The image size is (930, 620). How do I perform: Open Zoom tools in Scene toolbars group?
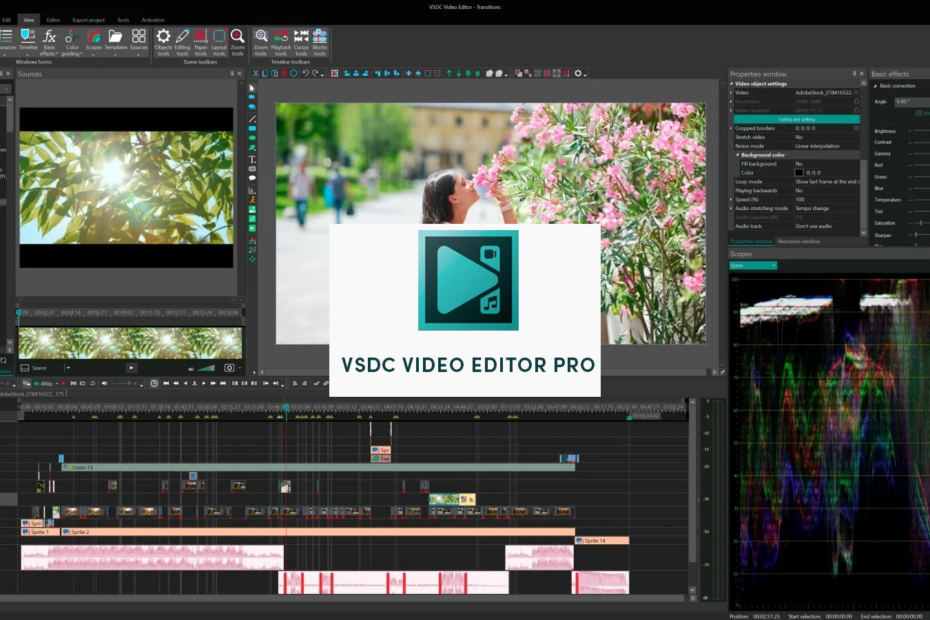[x=237, y=42]
